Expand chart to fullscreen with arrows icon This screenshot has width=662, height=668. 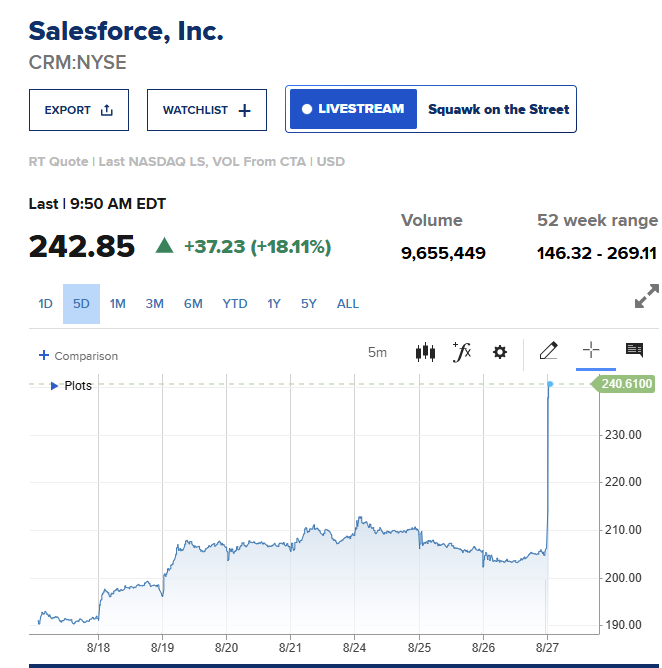pos(646,296)
